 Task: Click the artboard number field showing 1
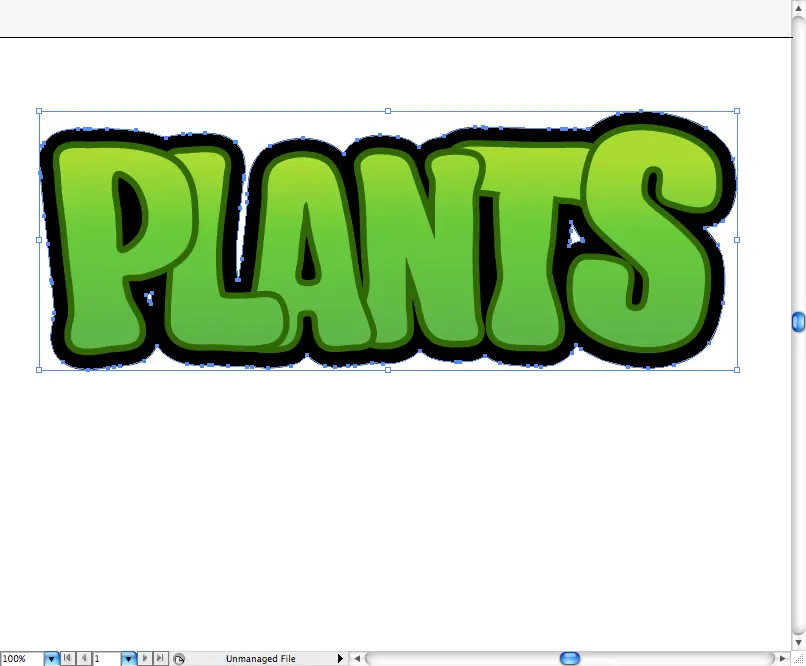107,658
